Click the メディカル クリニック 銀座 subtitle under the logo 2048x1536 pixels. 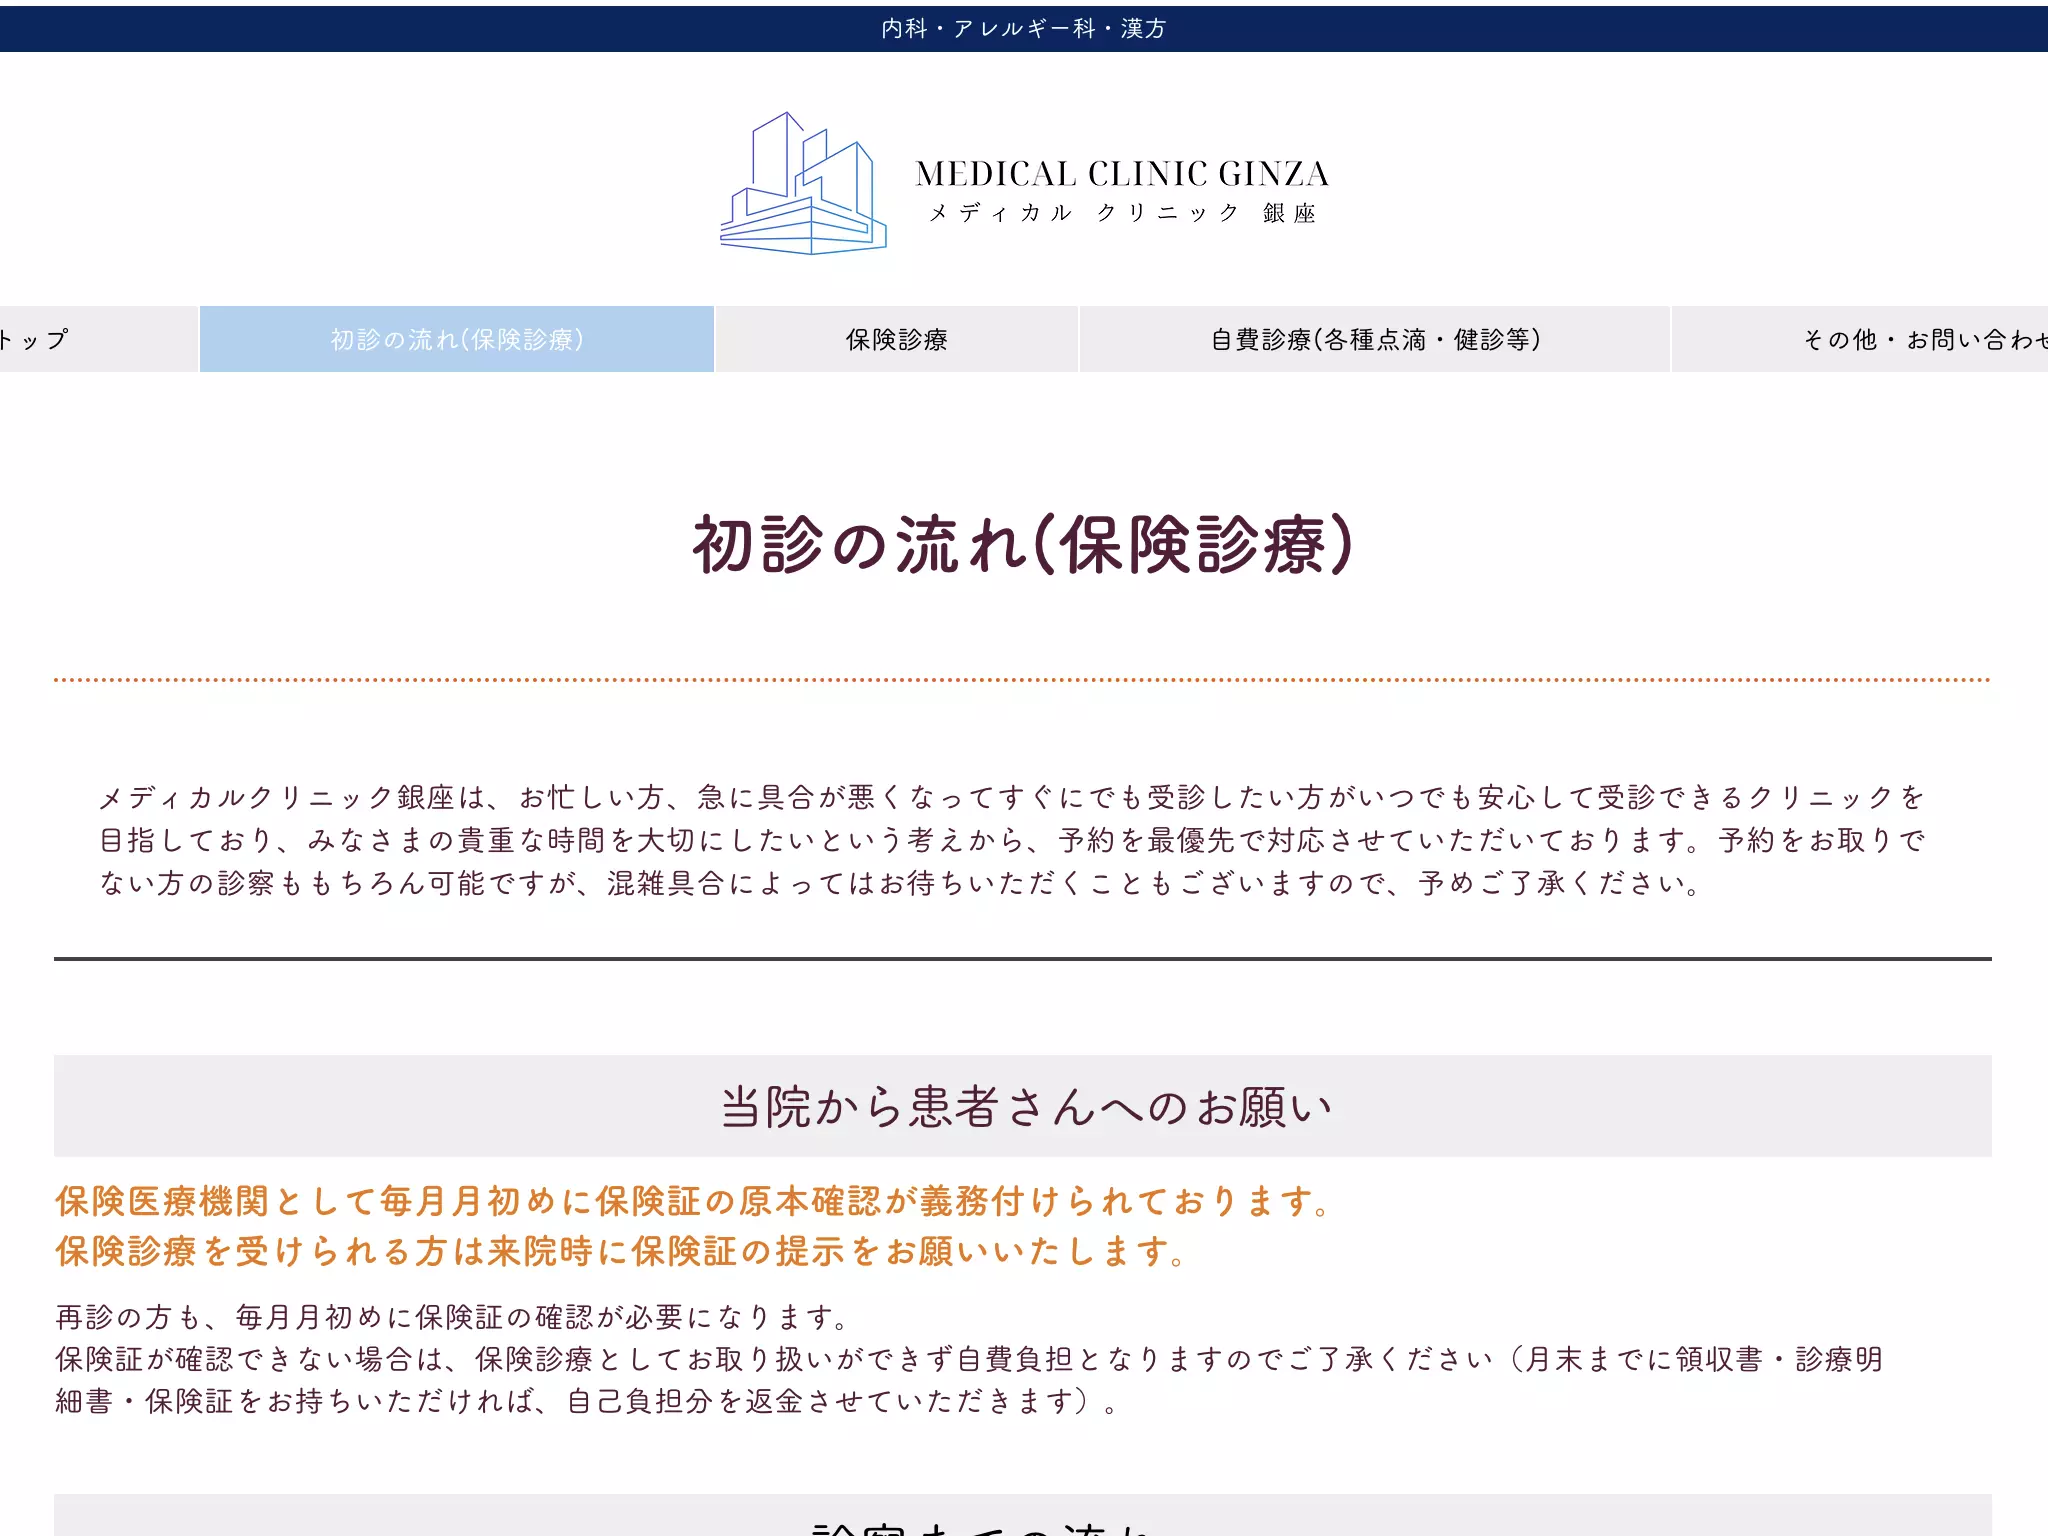(1122, 213)
